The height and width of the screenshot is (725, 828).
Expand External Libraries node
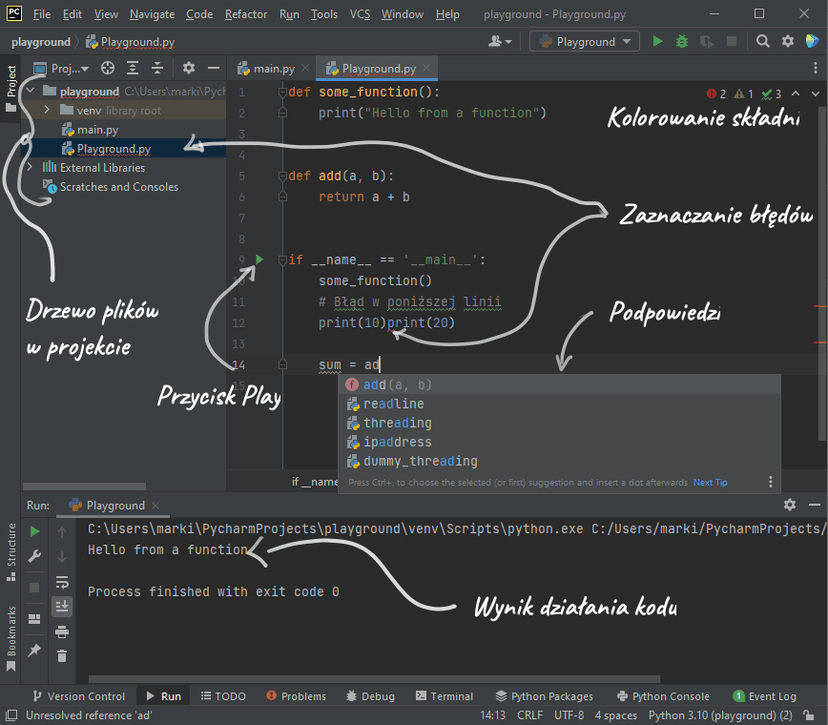click(x=31, y=168)
